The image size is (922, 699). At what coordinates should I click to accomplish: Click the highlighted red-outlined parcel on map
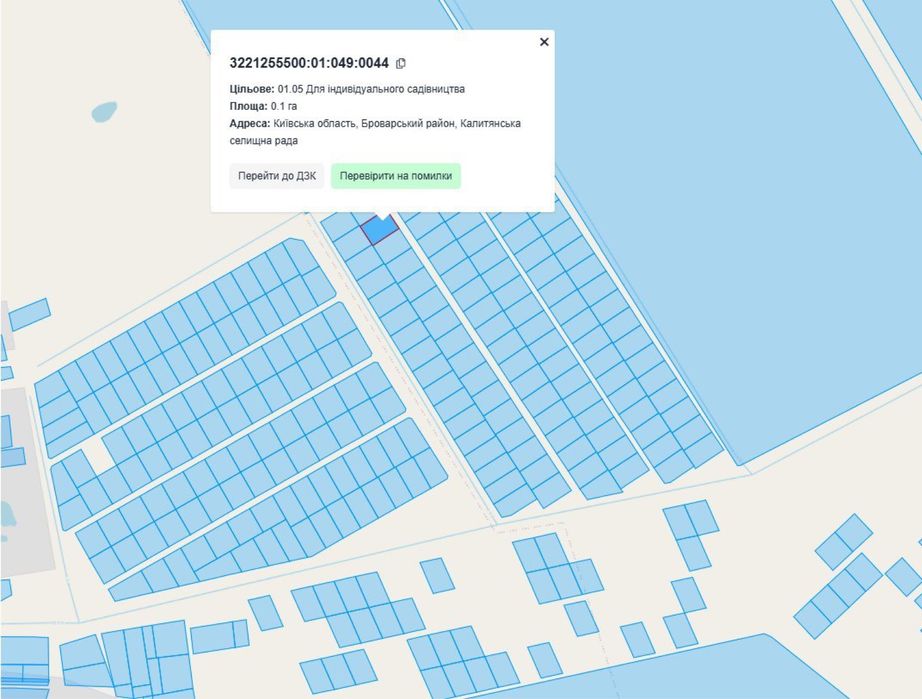click(x=379, y=229)
